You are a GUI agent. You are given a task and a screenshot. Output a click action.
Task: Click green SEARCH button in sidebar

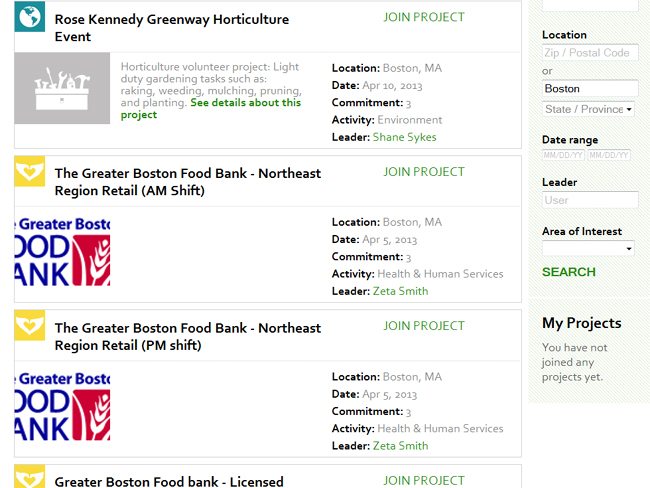(569, 272)
